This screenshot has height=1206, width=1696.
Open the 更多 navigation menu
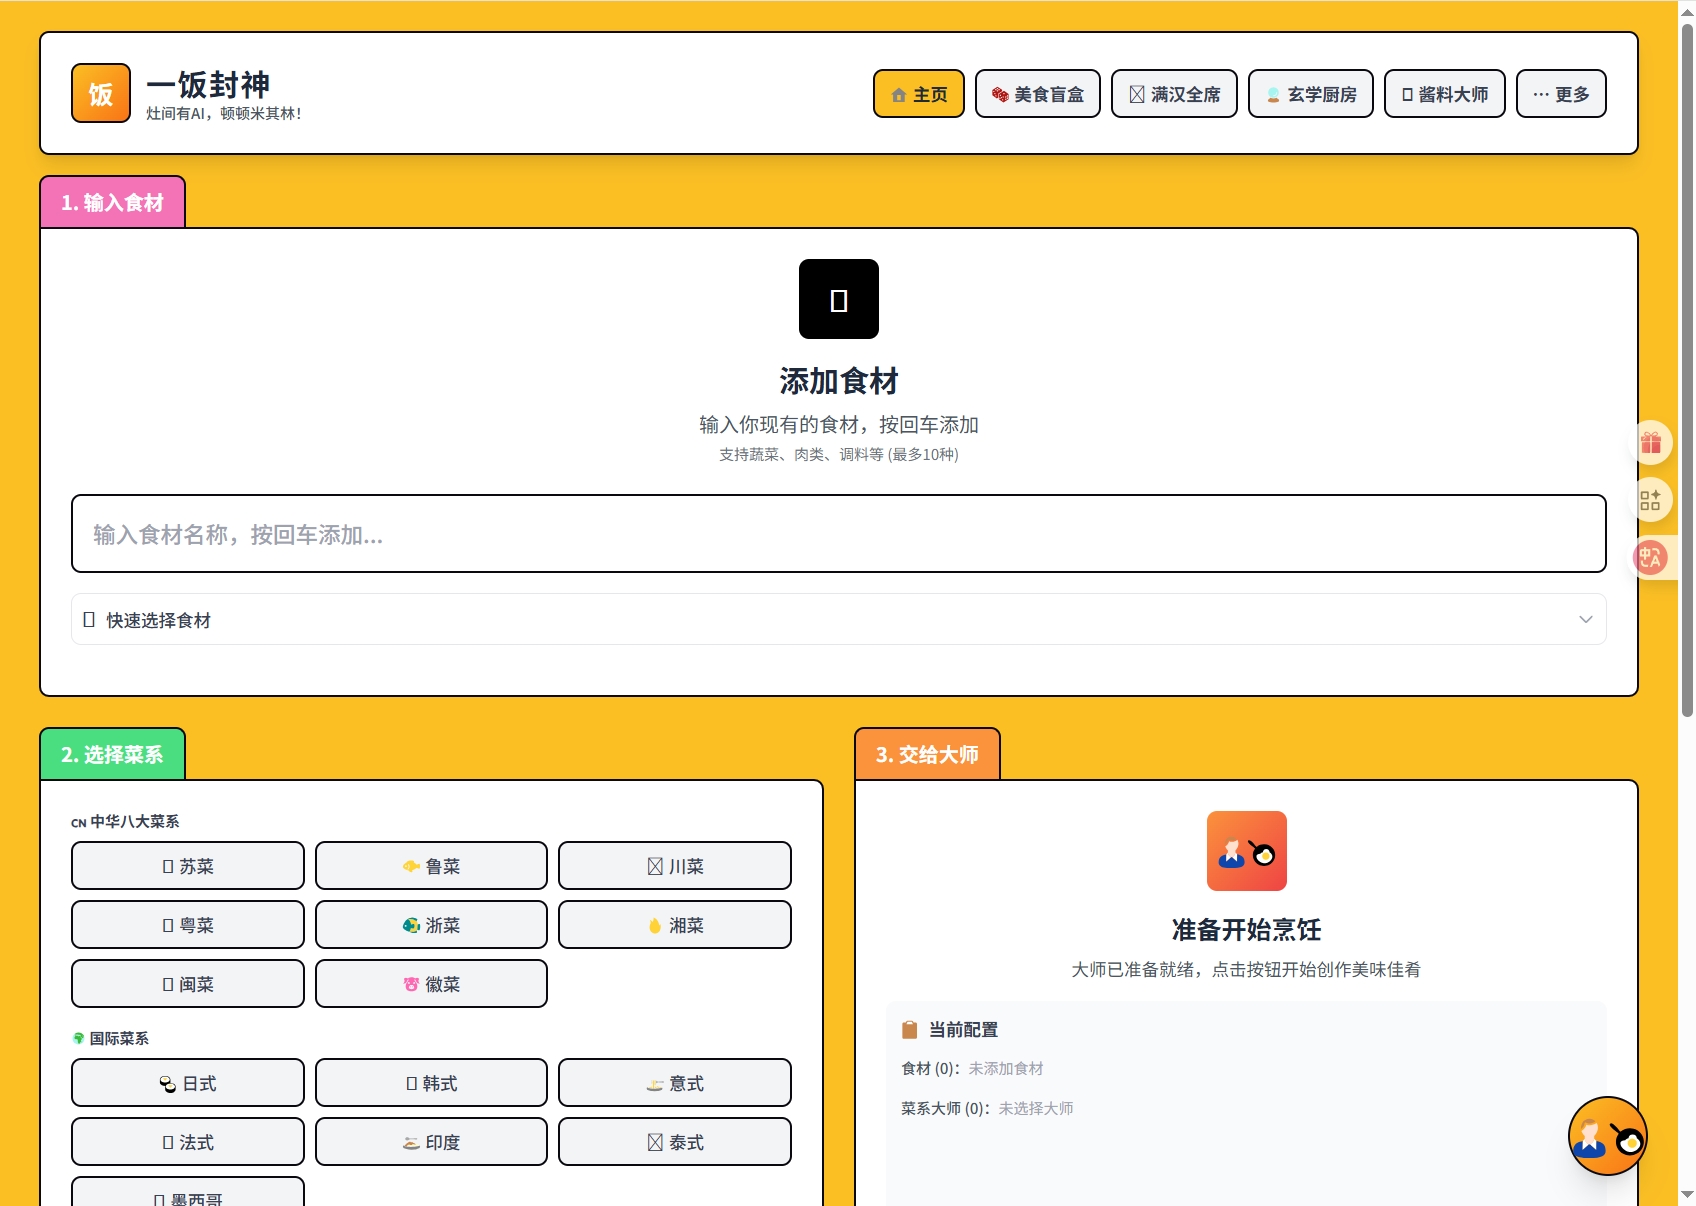click(1560, 94)
